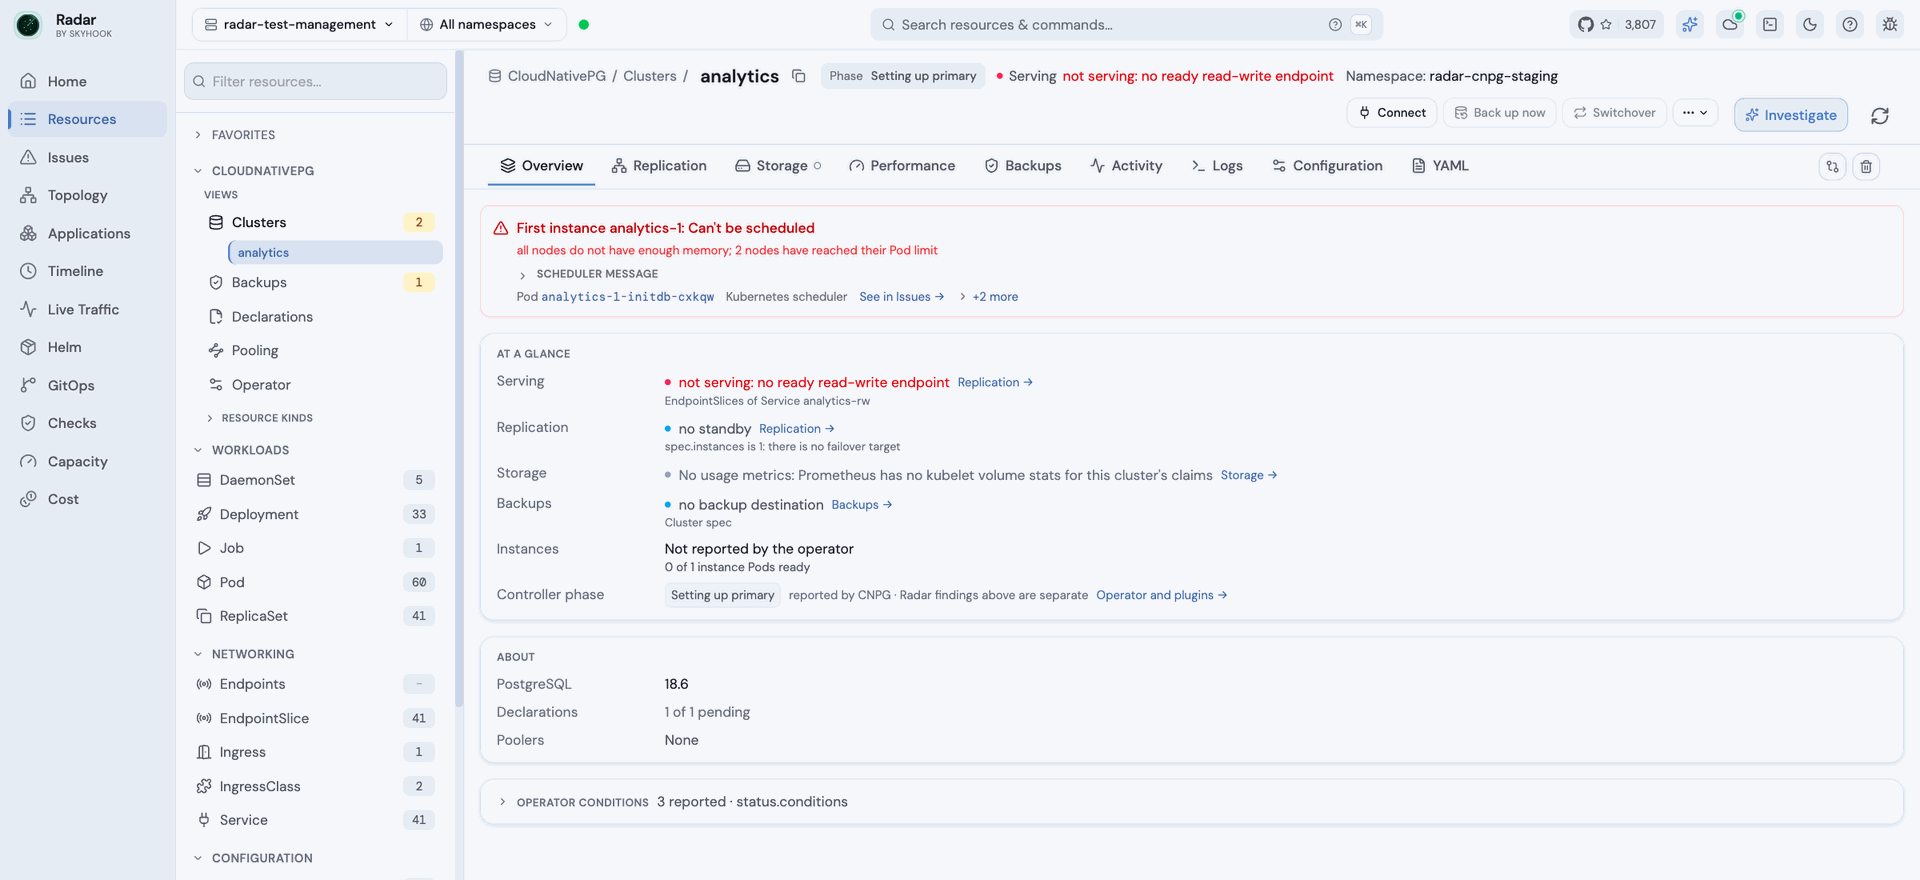This screenshot has width=1920, height=880.
Task: Click the Radar logo
Action: [28, 25]
